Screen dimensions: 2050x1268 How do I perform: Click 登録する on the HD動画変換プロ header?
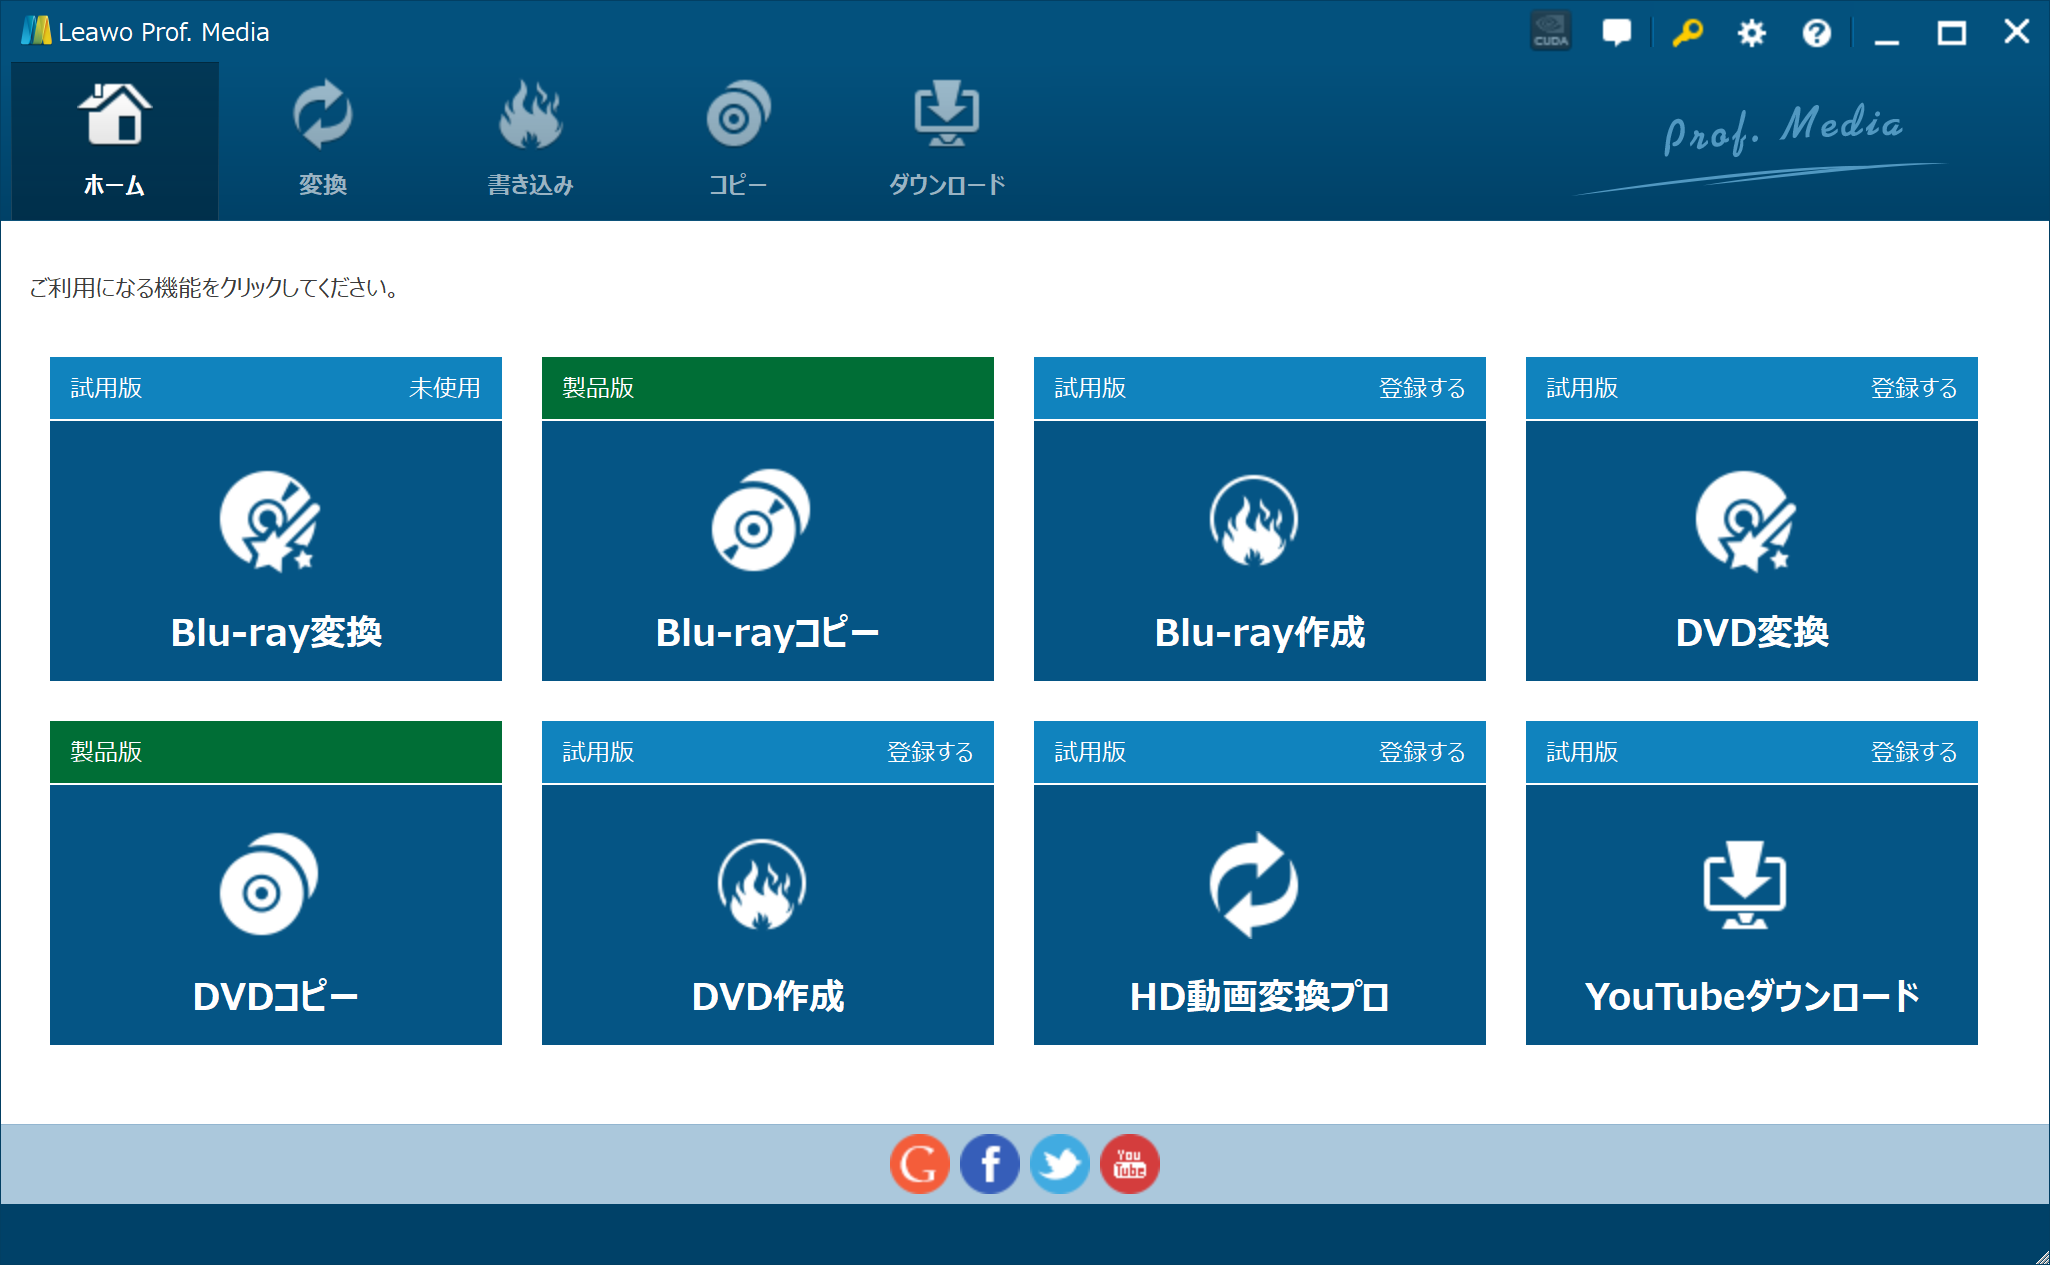[1421, 752]
